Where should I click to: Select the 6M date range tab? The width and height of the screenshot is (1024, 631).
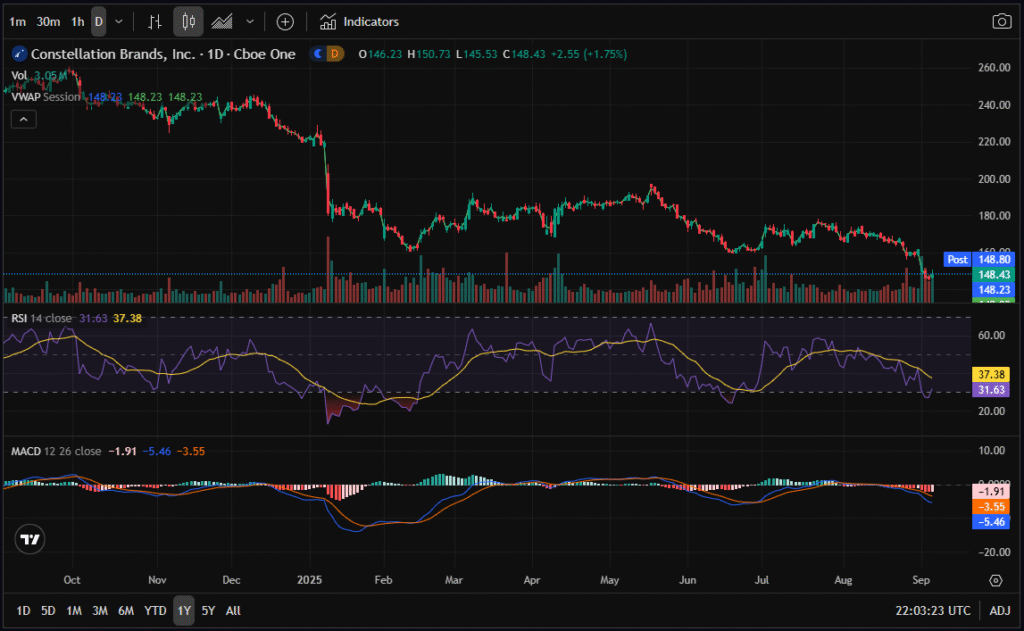coord(126,610)
